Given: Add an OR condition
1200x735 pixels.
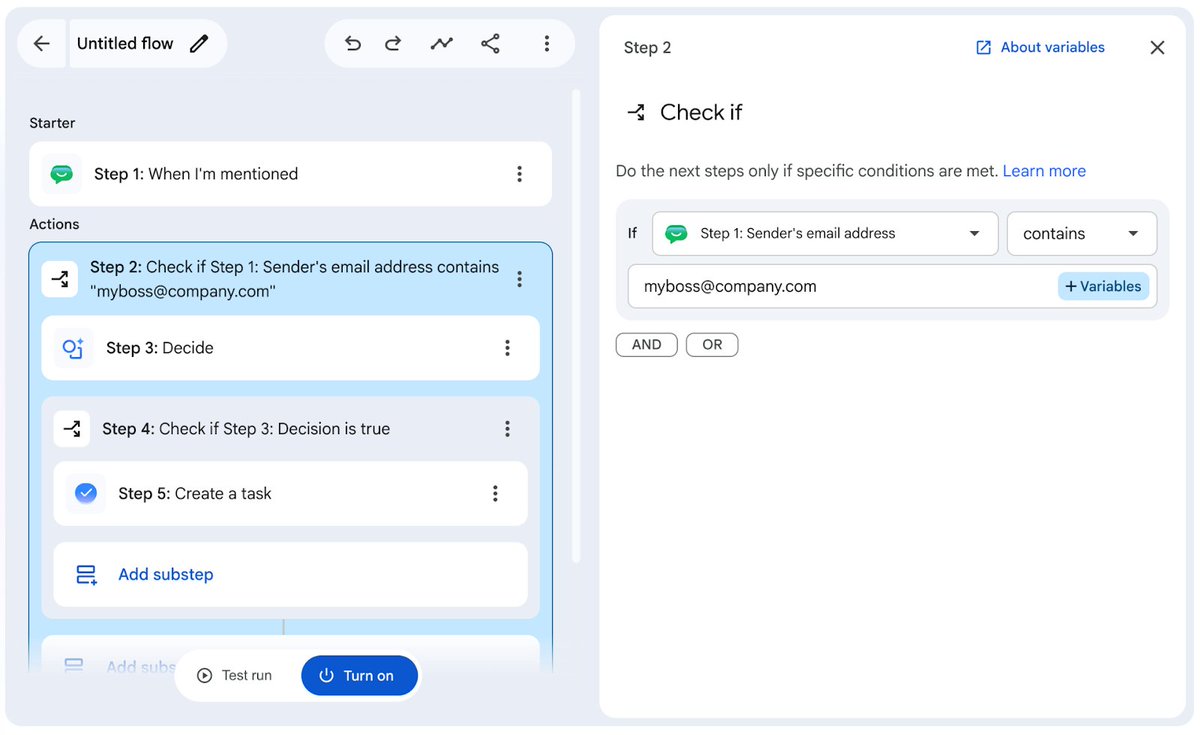Looking at the screenshot, I should pos(712,345).
